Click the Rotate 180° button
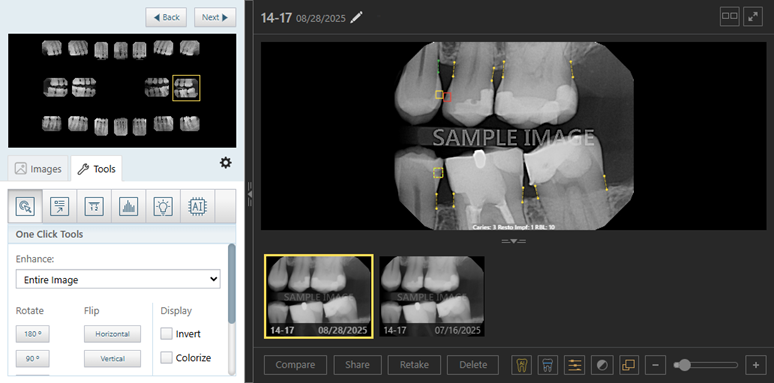Image resolution: width=774 pixels, height=383 pixels. click(33, 334)
